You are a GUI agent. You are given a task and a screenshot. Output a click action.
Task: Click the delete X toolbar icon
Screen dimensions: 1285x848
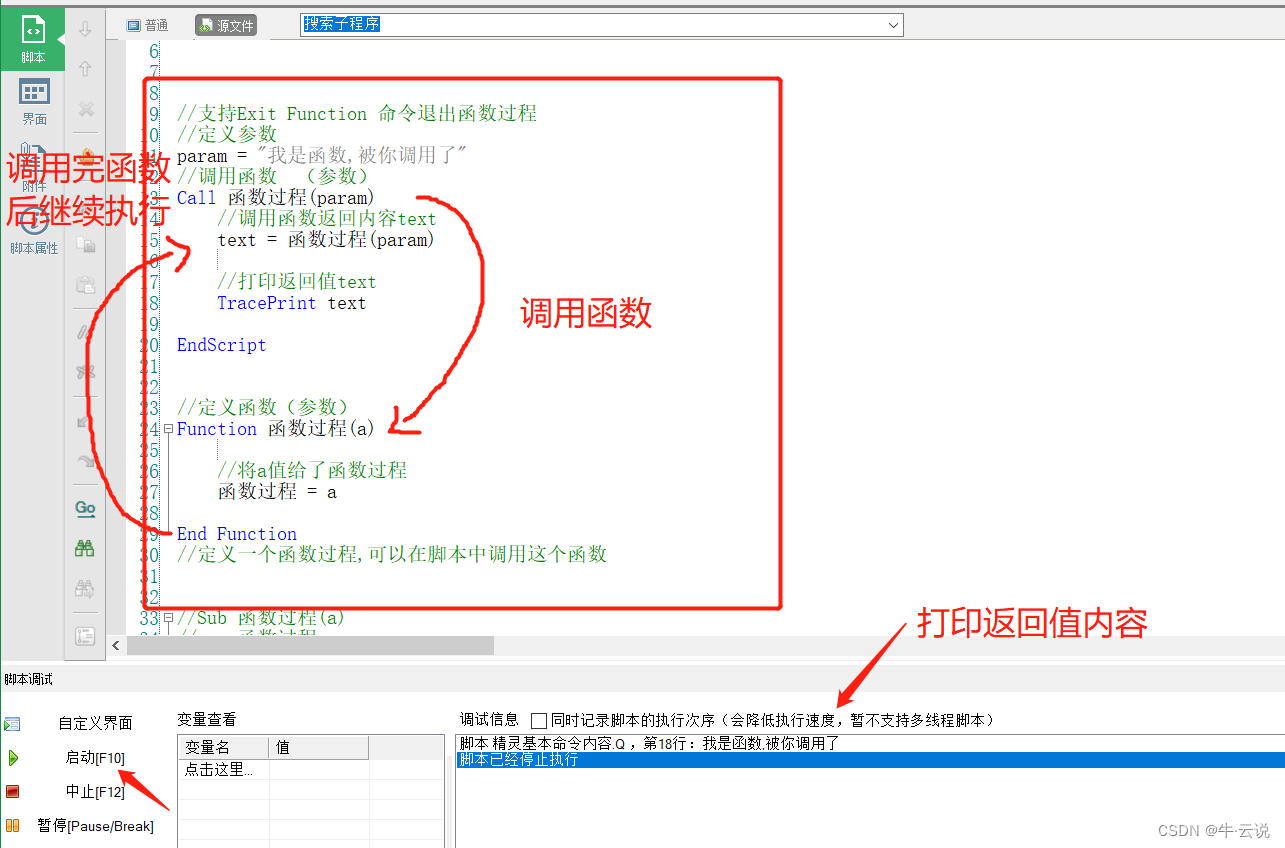(85, 109)
